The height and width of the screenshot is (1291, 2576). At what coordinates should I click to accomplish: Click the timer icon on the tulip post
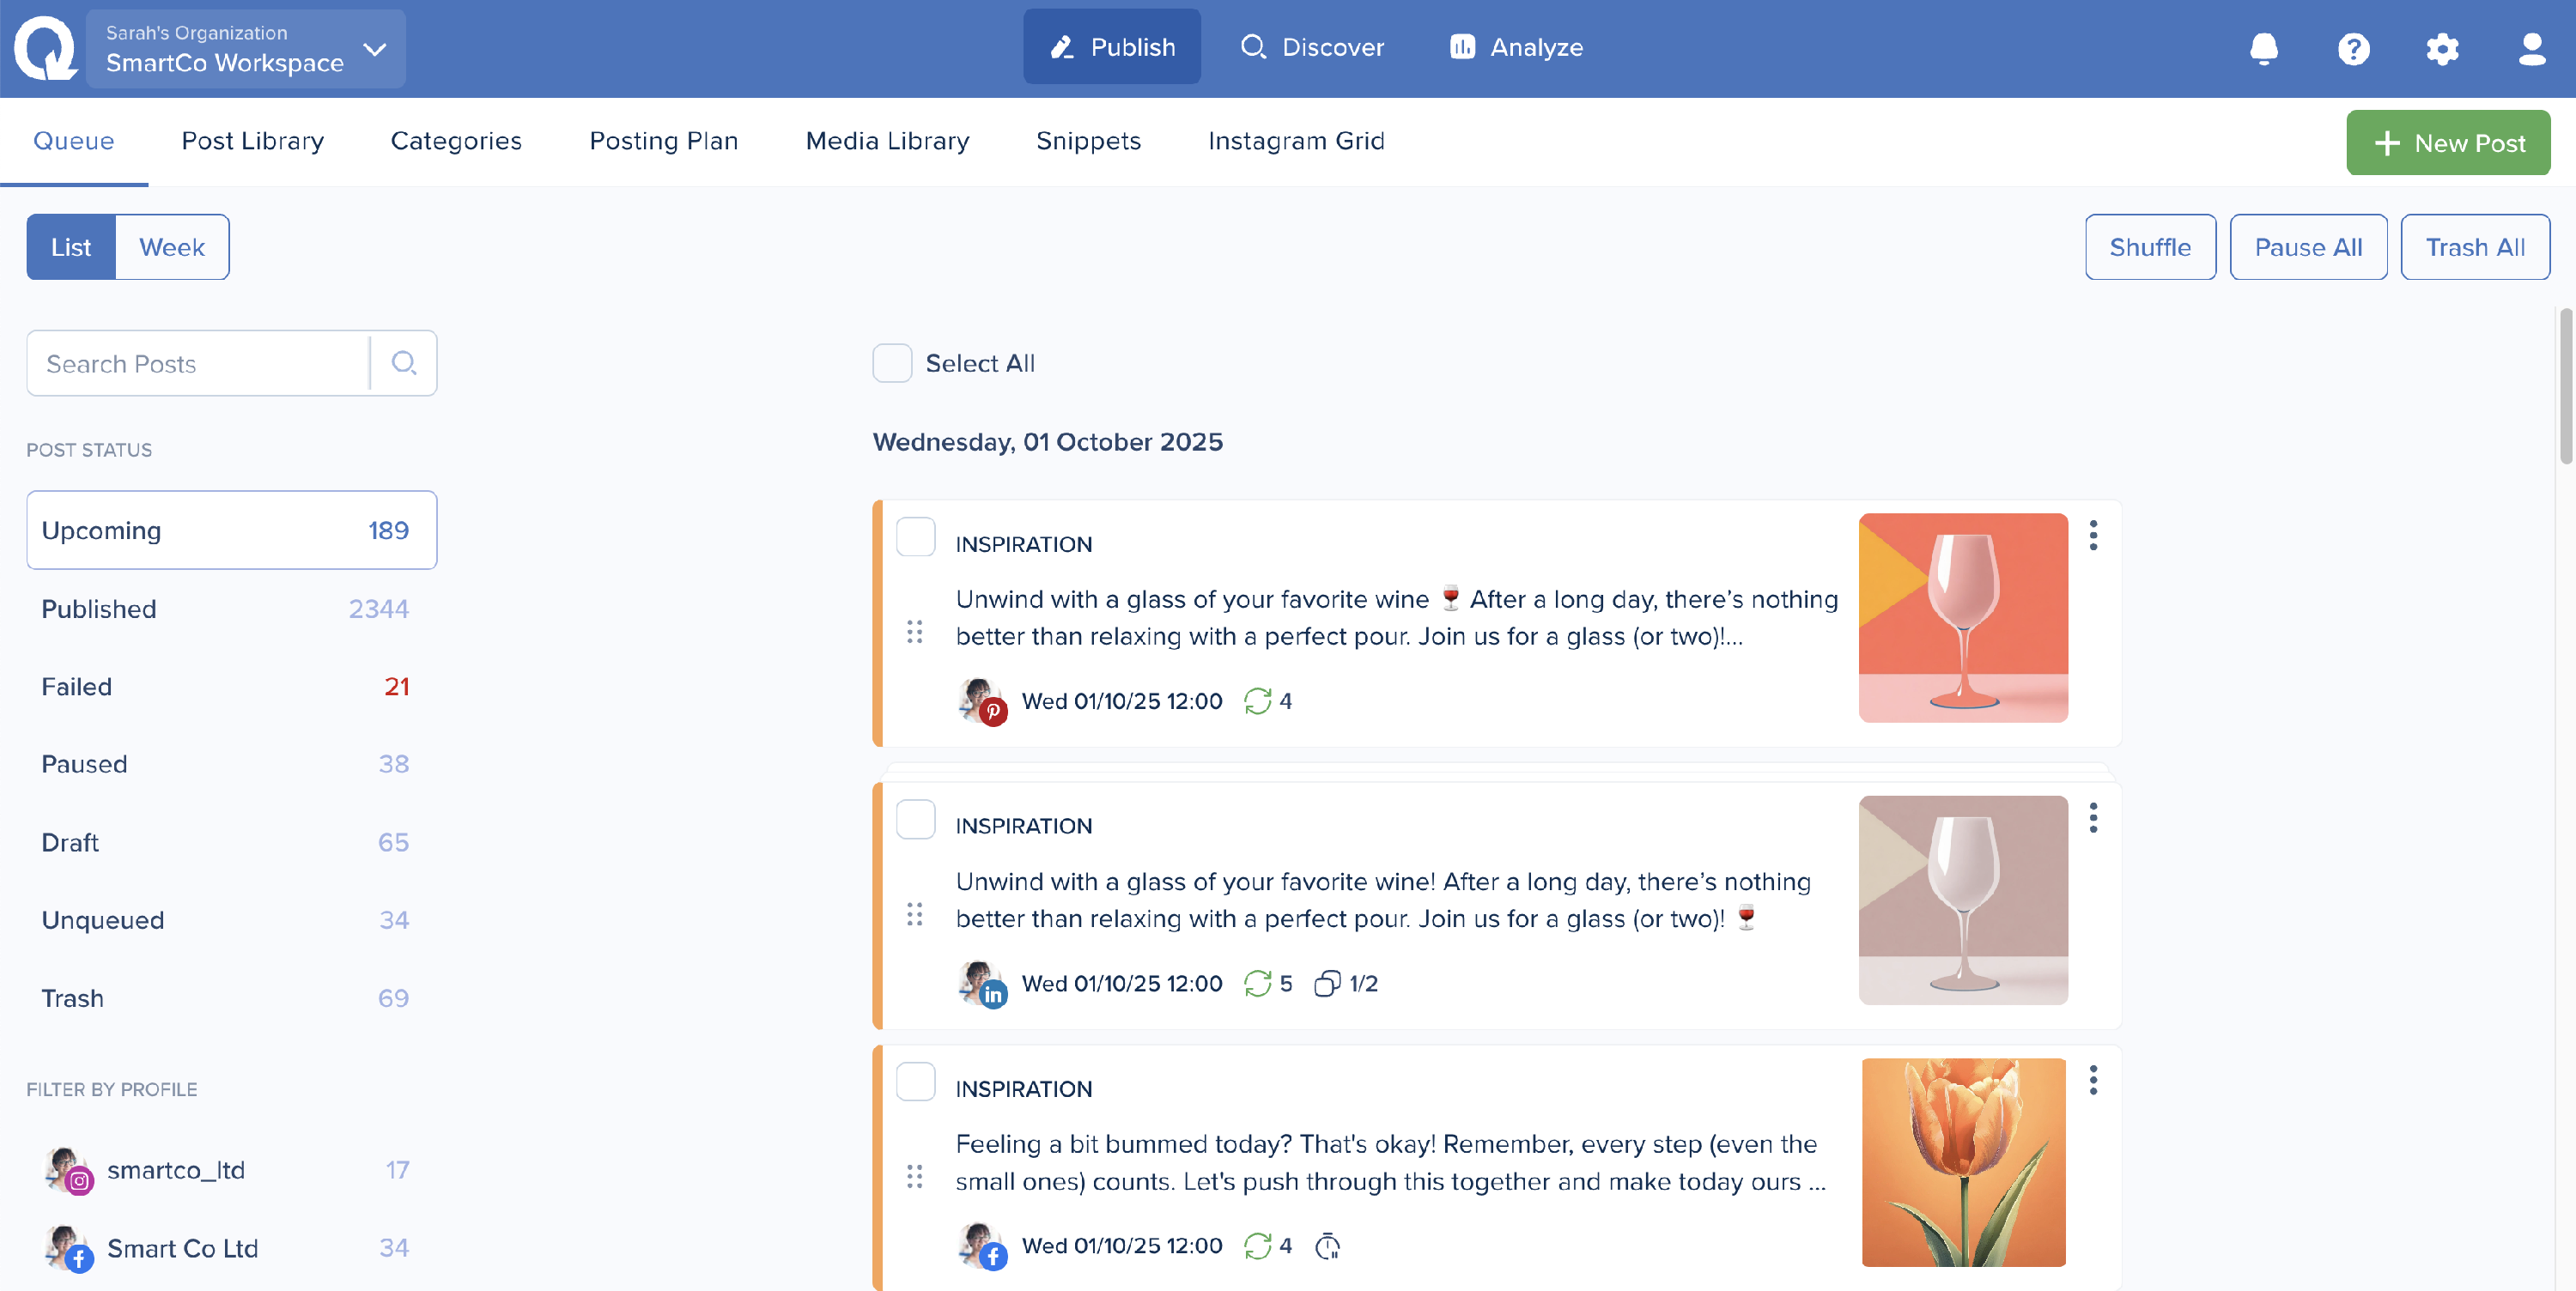click(1327, 1246)
